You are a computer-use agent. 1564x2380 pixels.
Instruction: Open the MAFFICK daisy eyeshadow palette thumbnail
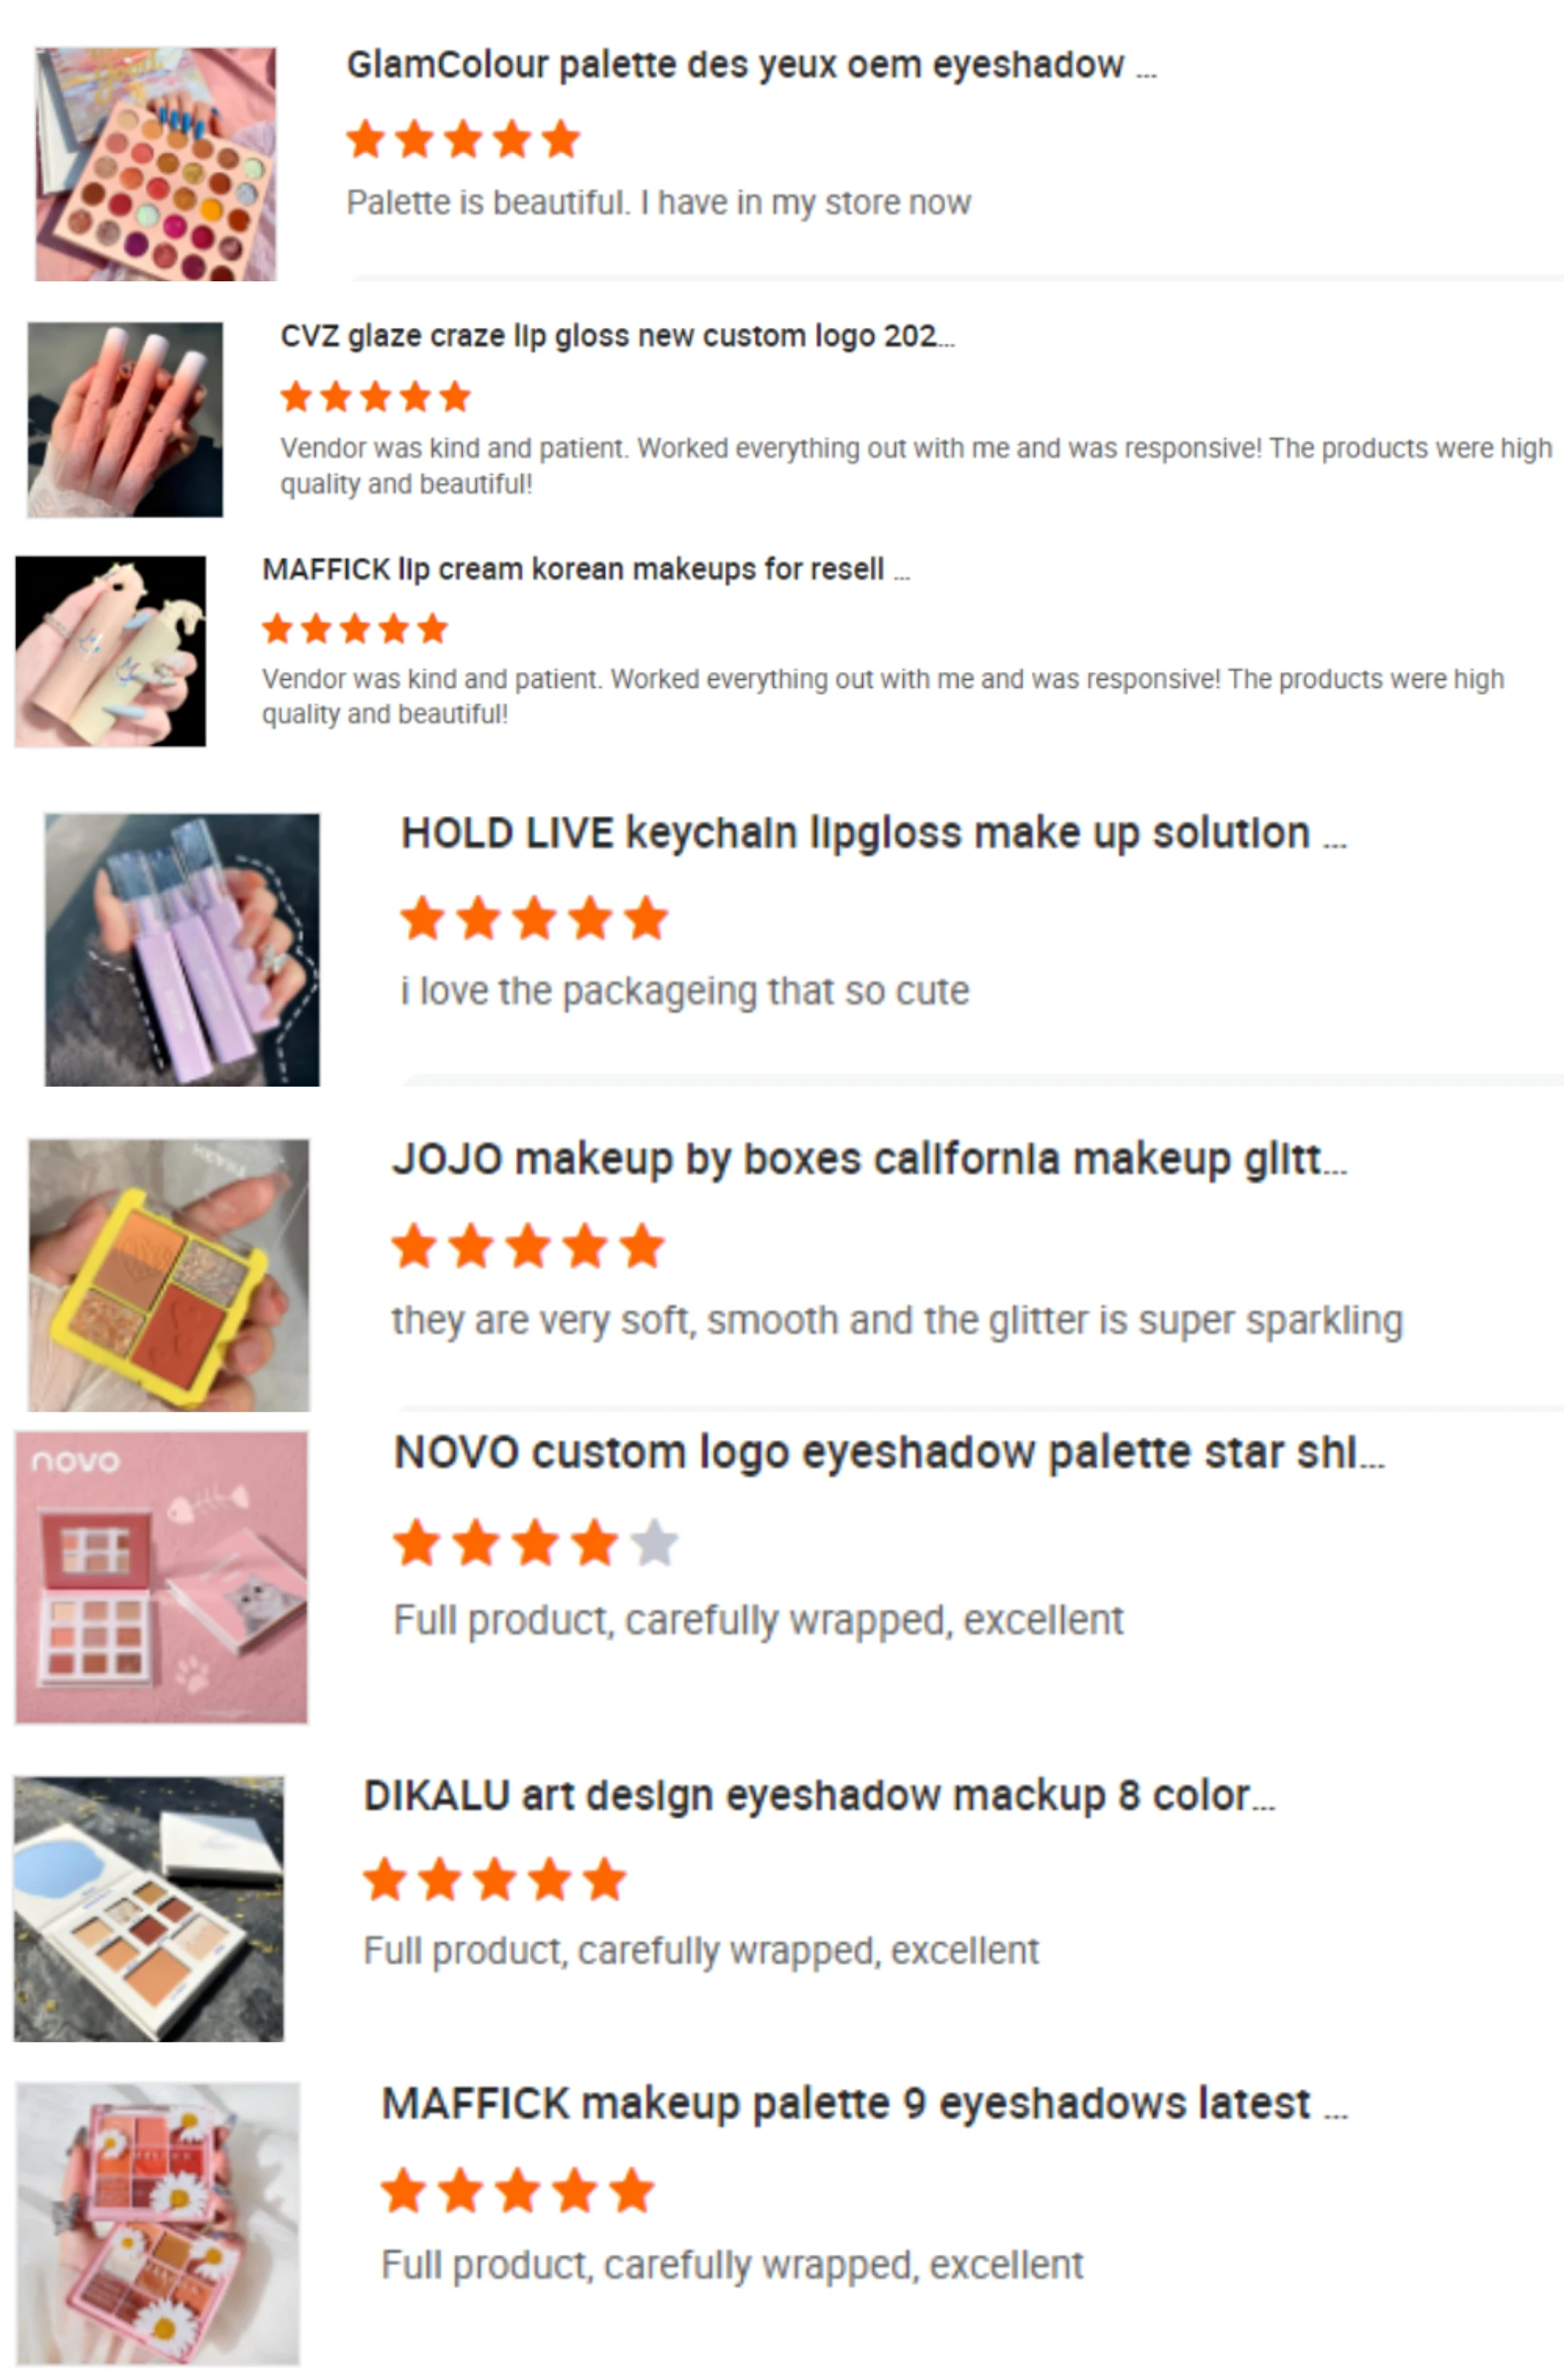(158, 2223)
